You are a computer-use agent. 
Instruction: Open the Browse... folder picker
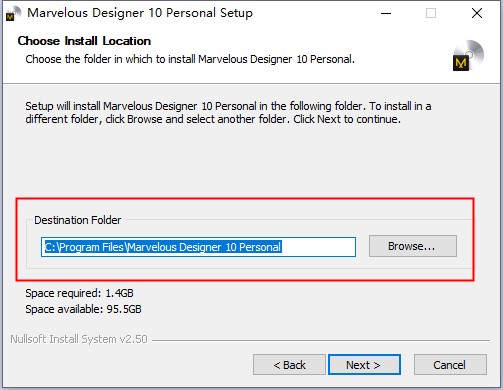click(413, 246)
